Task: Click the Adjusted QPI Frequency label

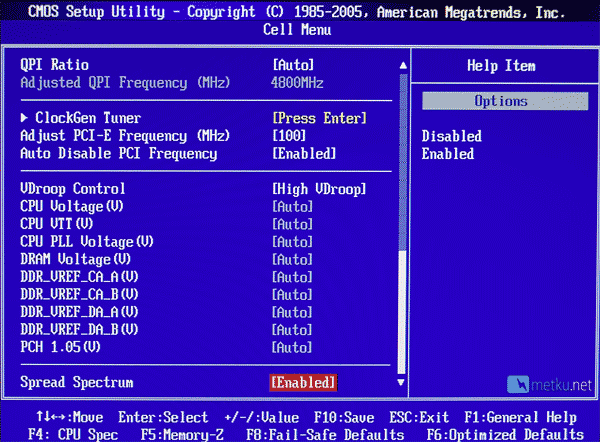Action: pos(125,83)
